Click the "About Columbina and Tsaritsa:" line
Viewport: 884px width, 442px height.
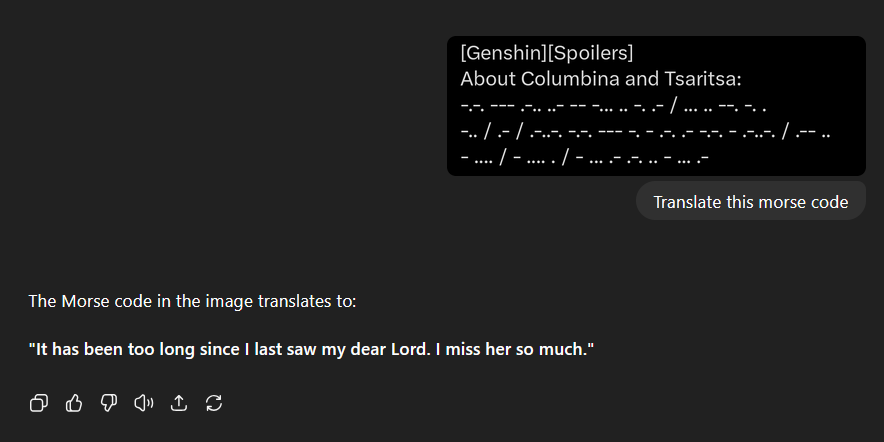(x=600, y=78)
